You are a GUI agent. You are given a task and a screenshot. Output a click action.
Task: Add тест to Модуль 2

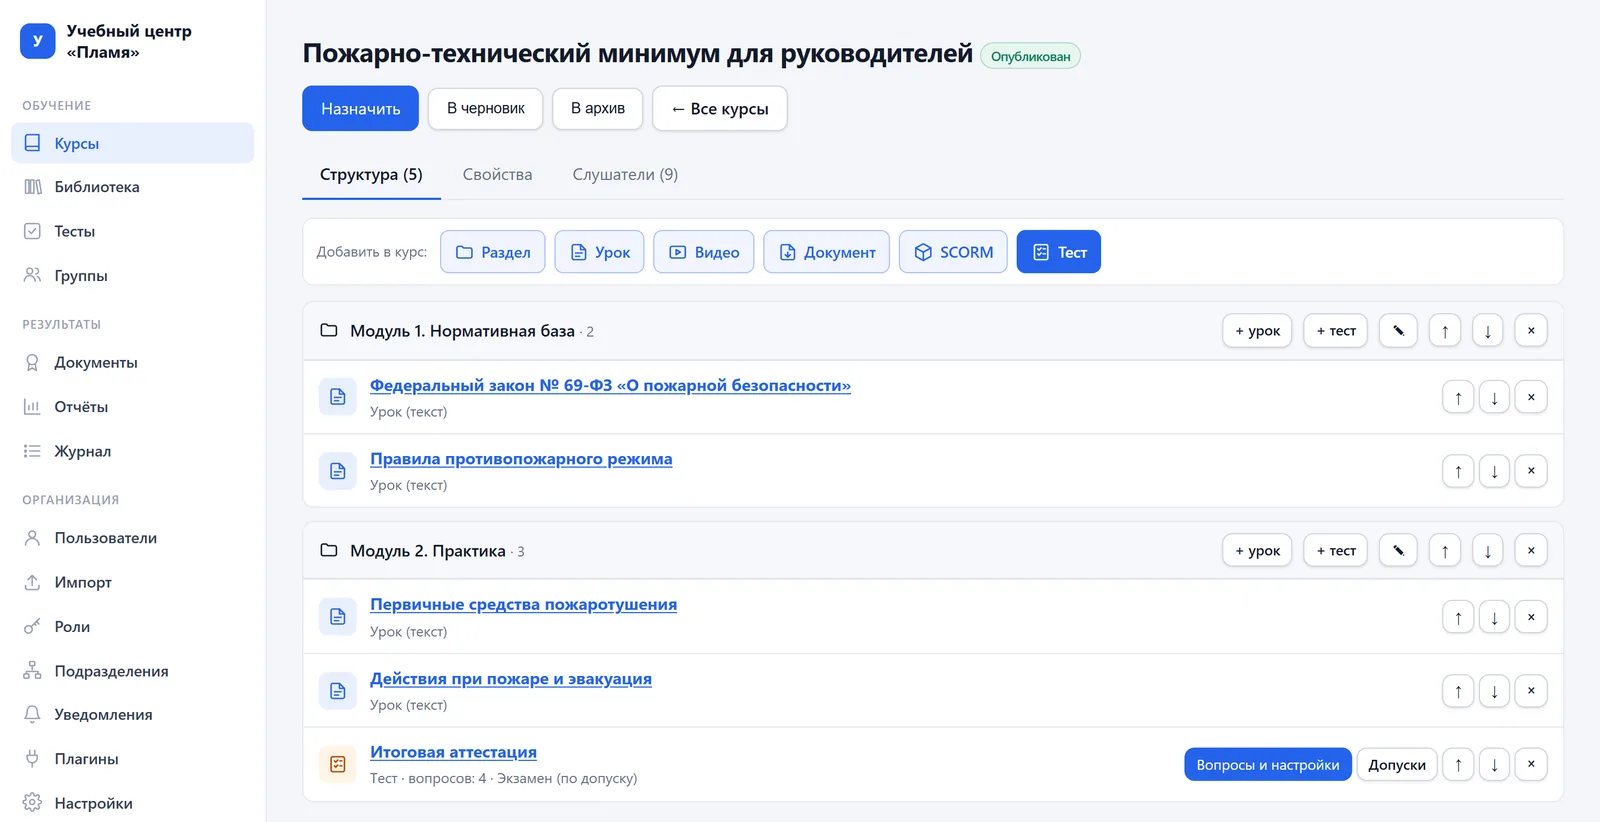1336,550
